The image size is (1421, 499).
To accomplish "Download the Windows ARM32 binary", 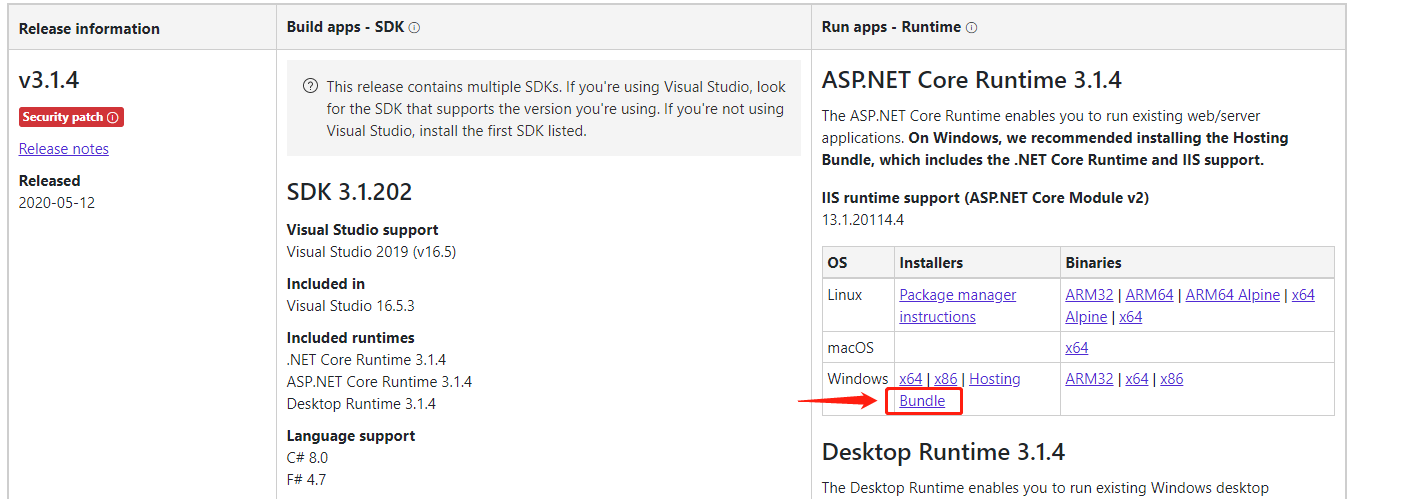I will (1089, 379).
